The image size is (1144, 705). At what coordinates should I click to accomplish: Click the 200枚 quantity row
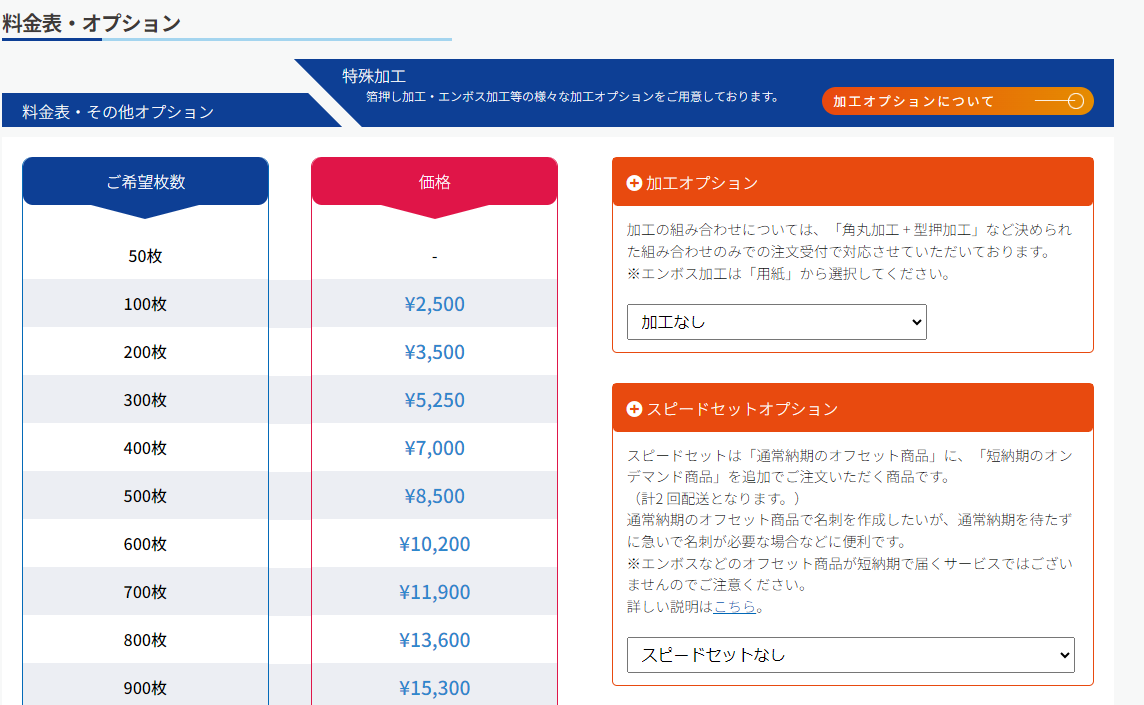tap(145, 352)
